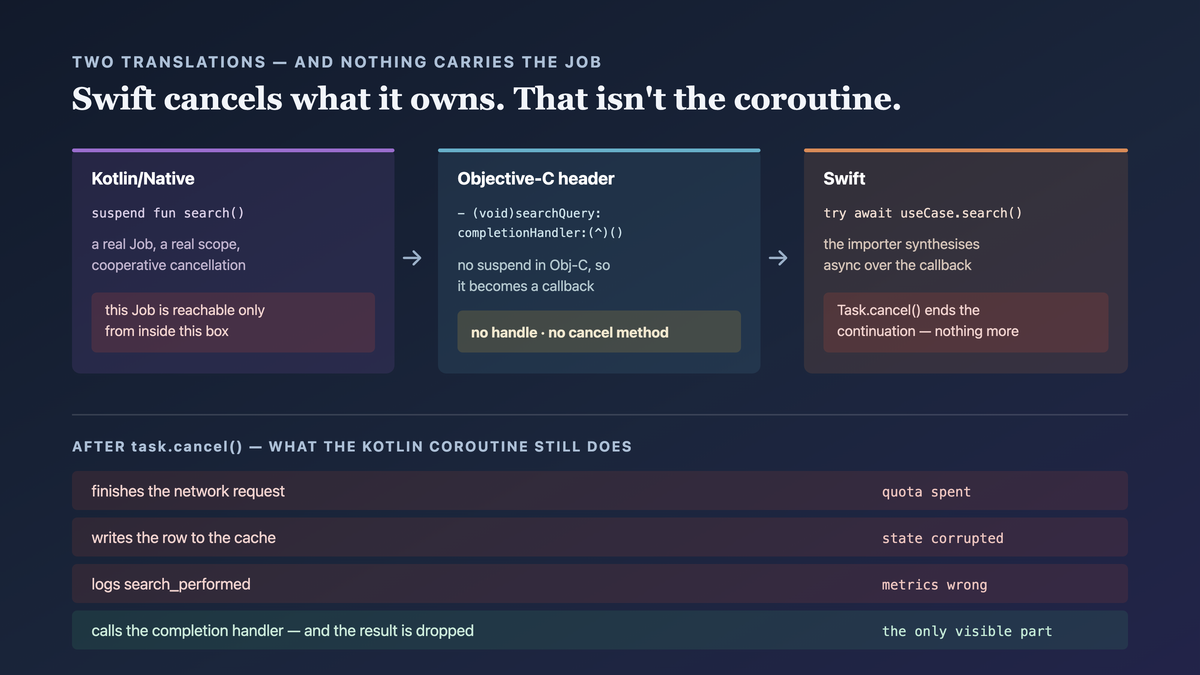
Task: Click the label 'quota spent'
Action: point(926,492)
